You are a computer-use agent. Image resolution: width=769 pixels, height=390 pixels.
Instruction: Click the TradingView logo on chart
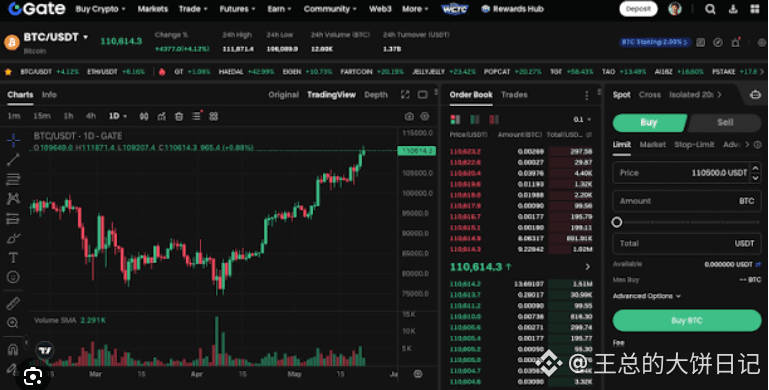pyautogui.click(x=45, y=350)
